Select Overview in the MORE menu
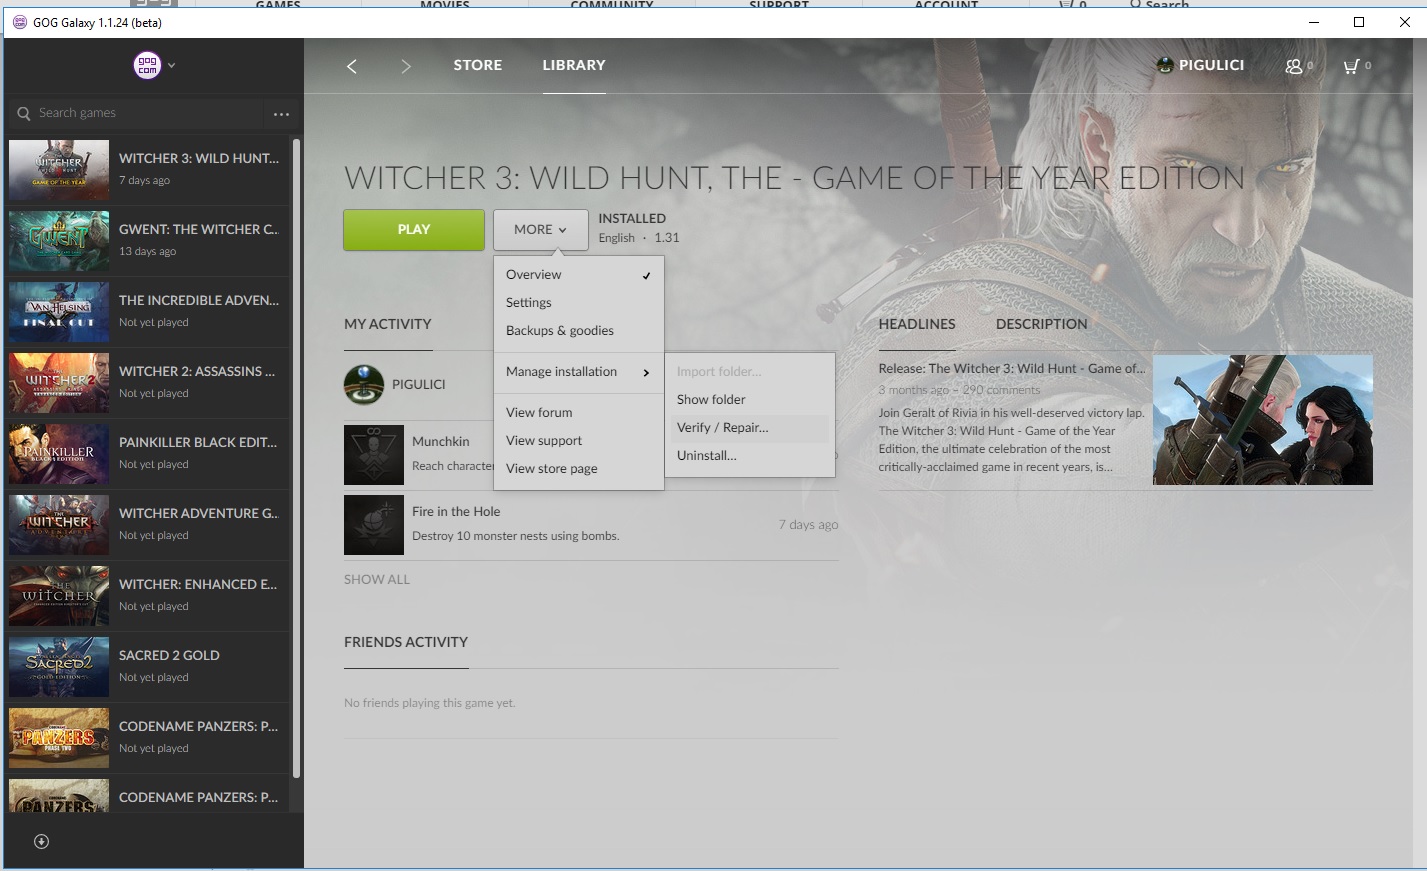This screenshot has width=1427, height=871. coord(578,274)
